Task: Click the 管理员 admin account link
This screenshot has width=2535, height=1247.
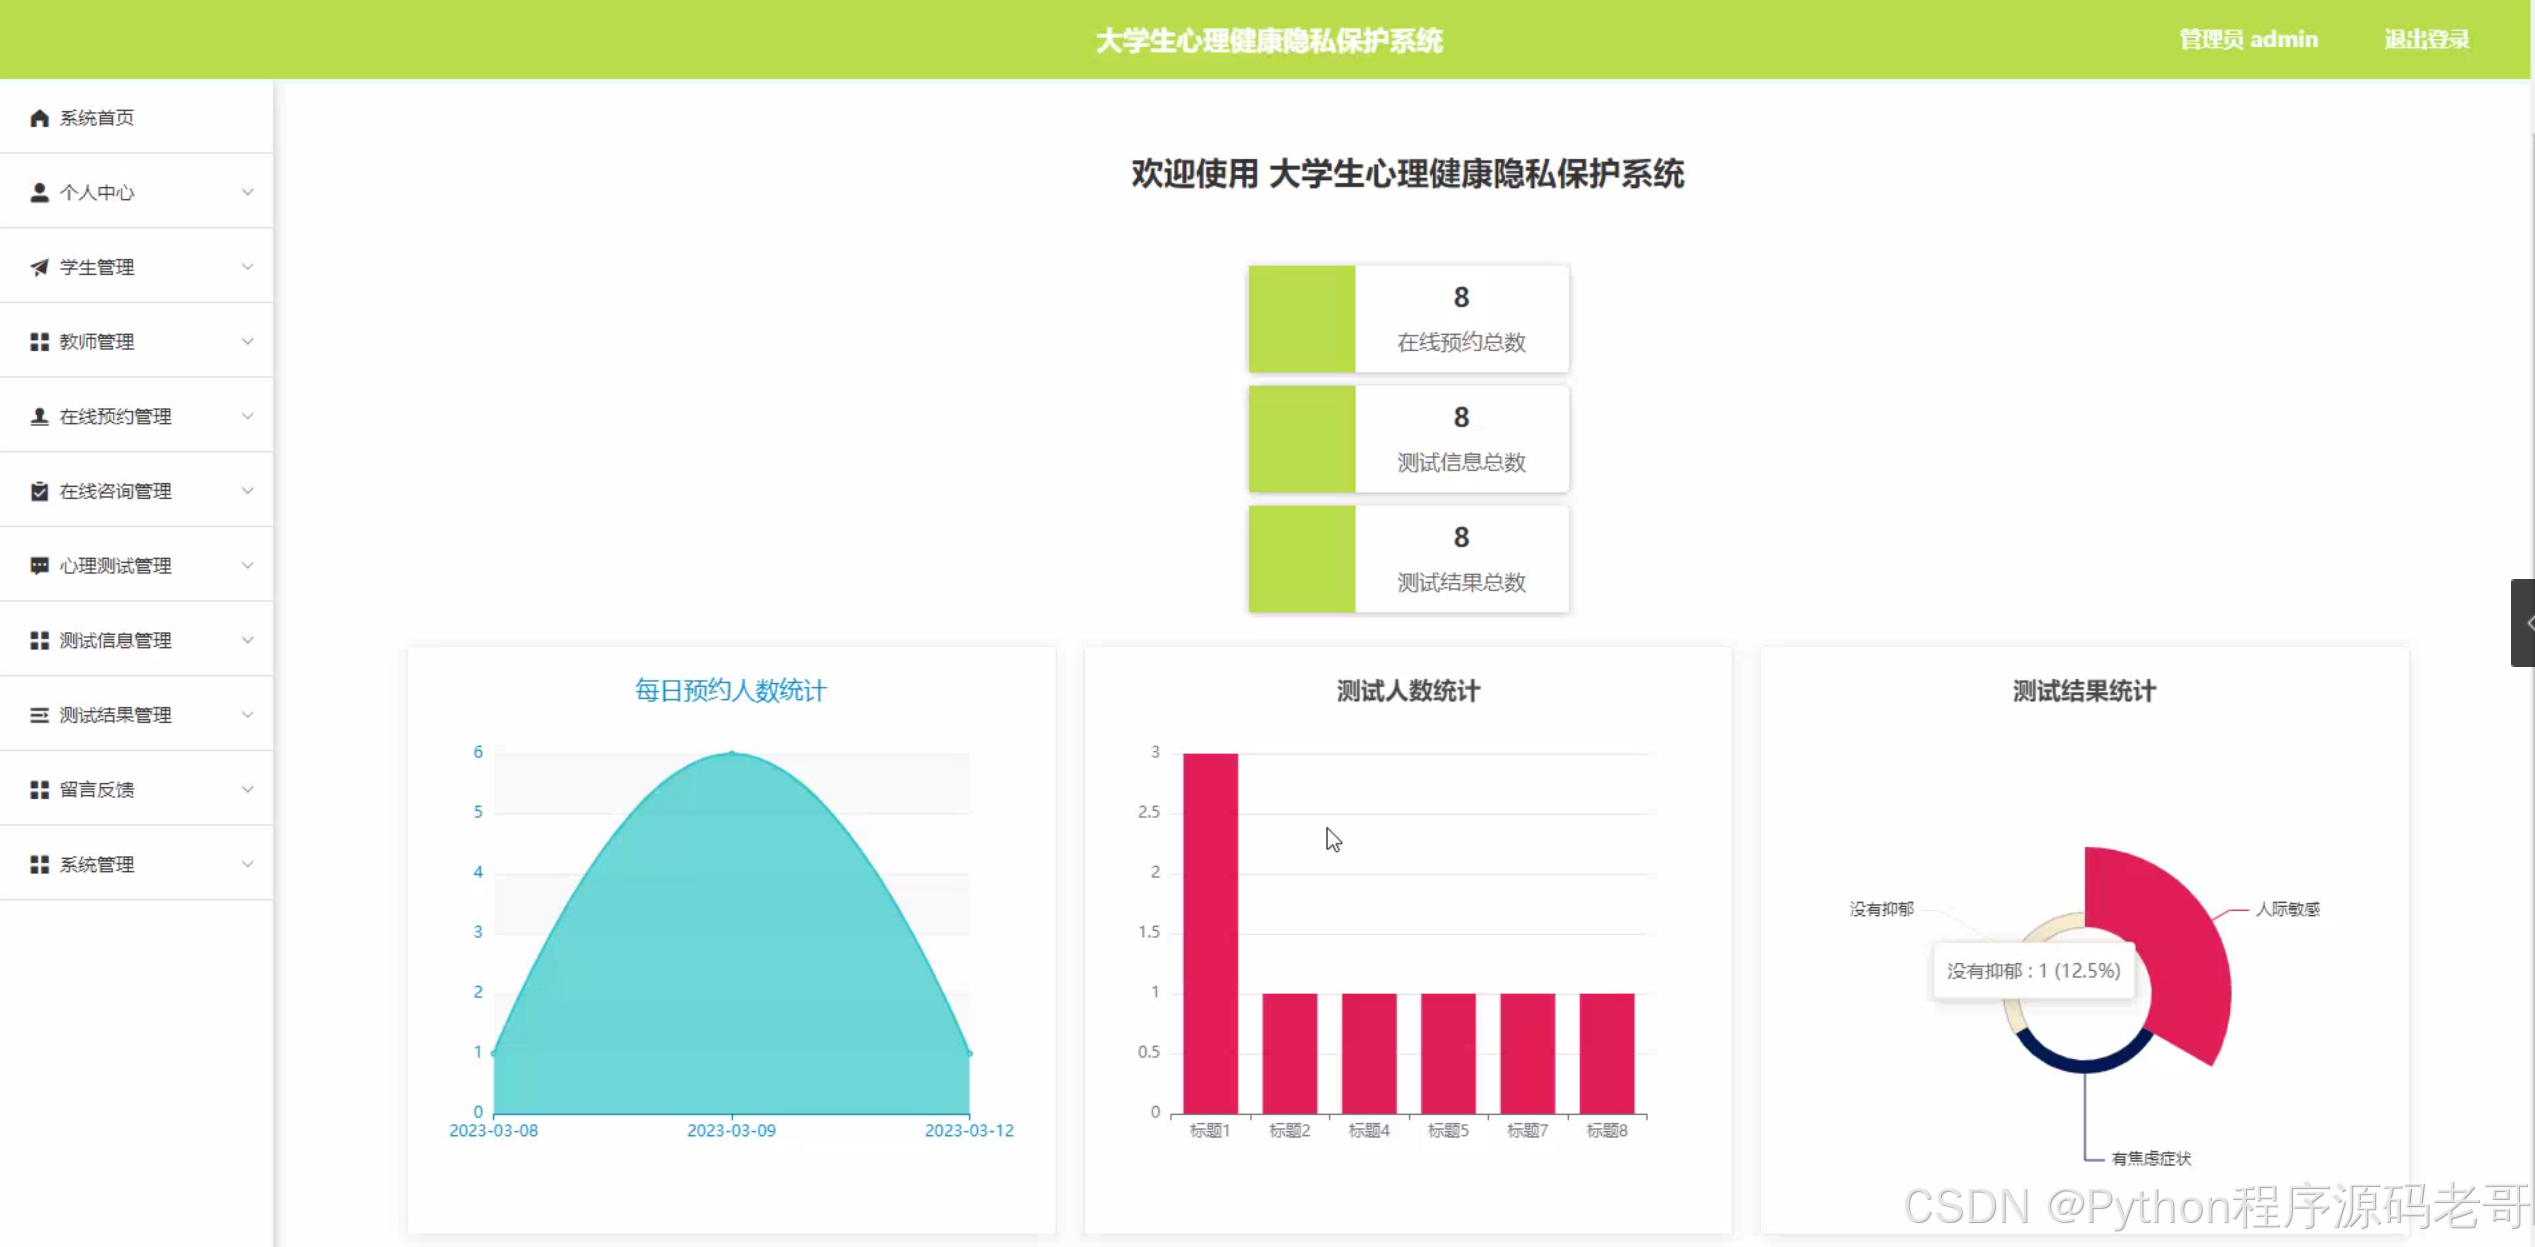Action: 2248,40
